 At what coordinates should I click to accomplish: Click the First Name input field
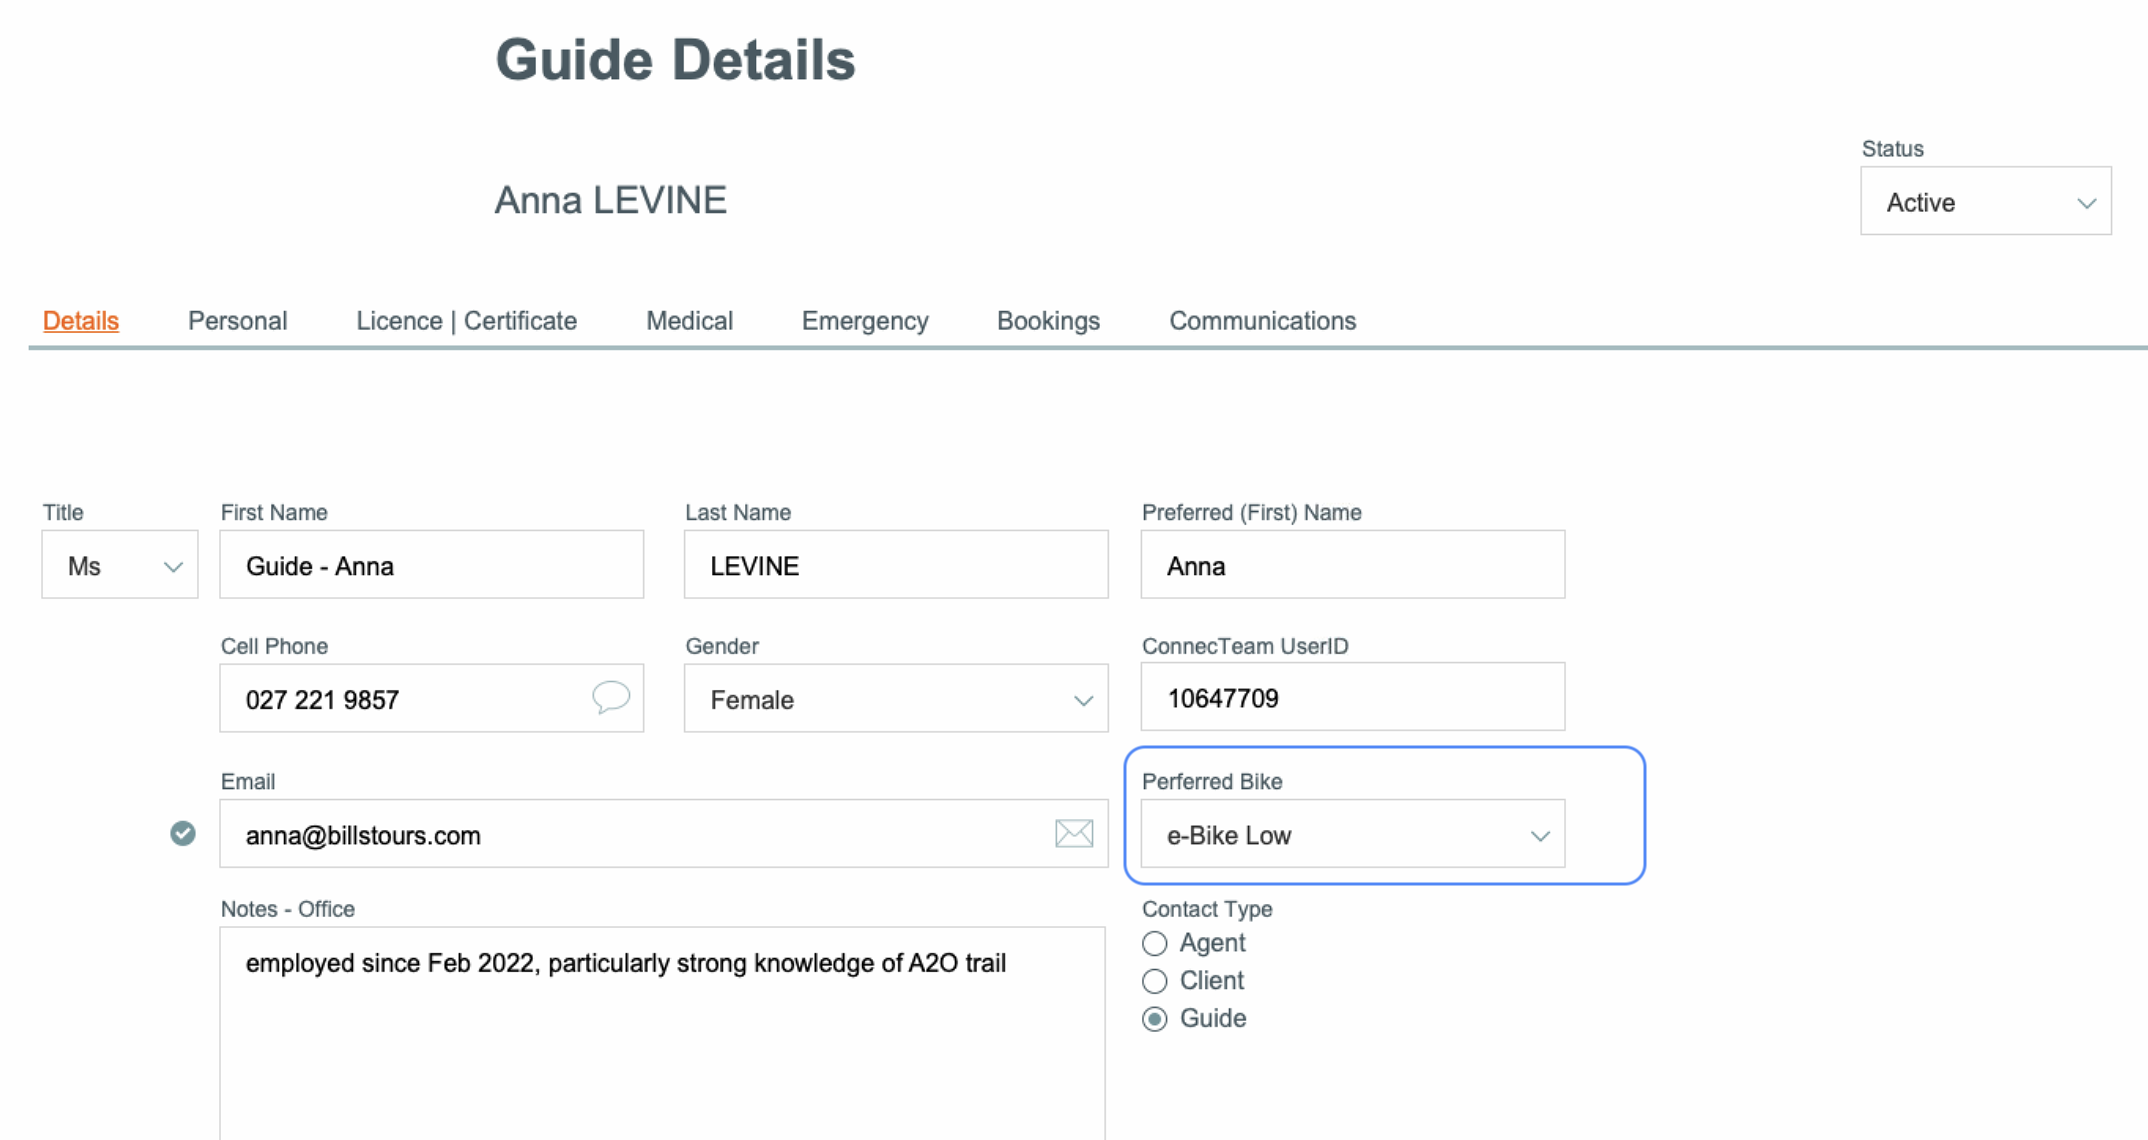pos(431,566)
